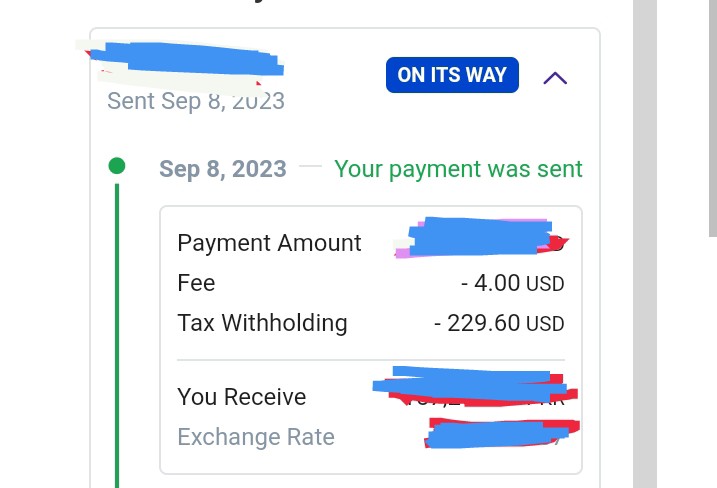
Task: Click the divider line above You Receive
Action: point(370,360)
